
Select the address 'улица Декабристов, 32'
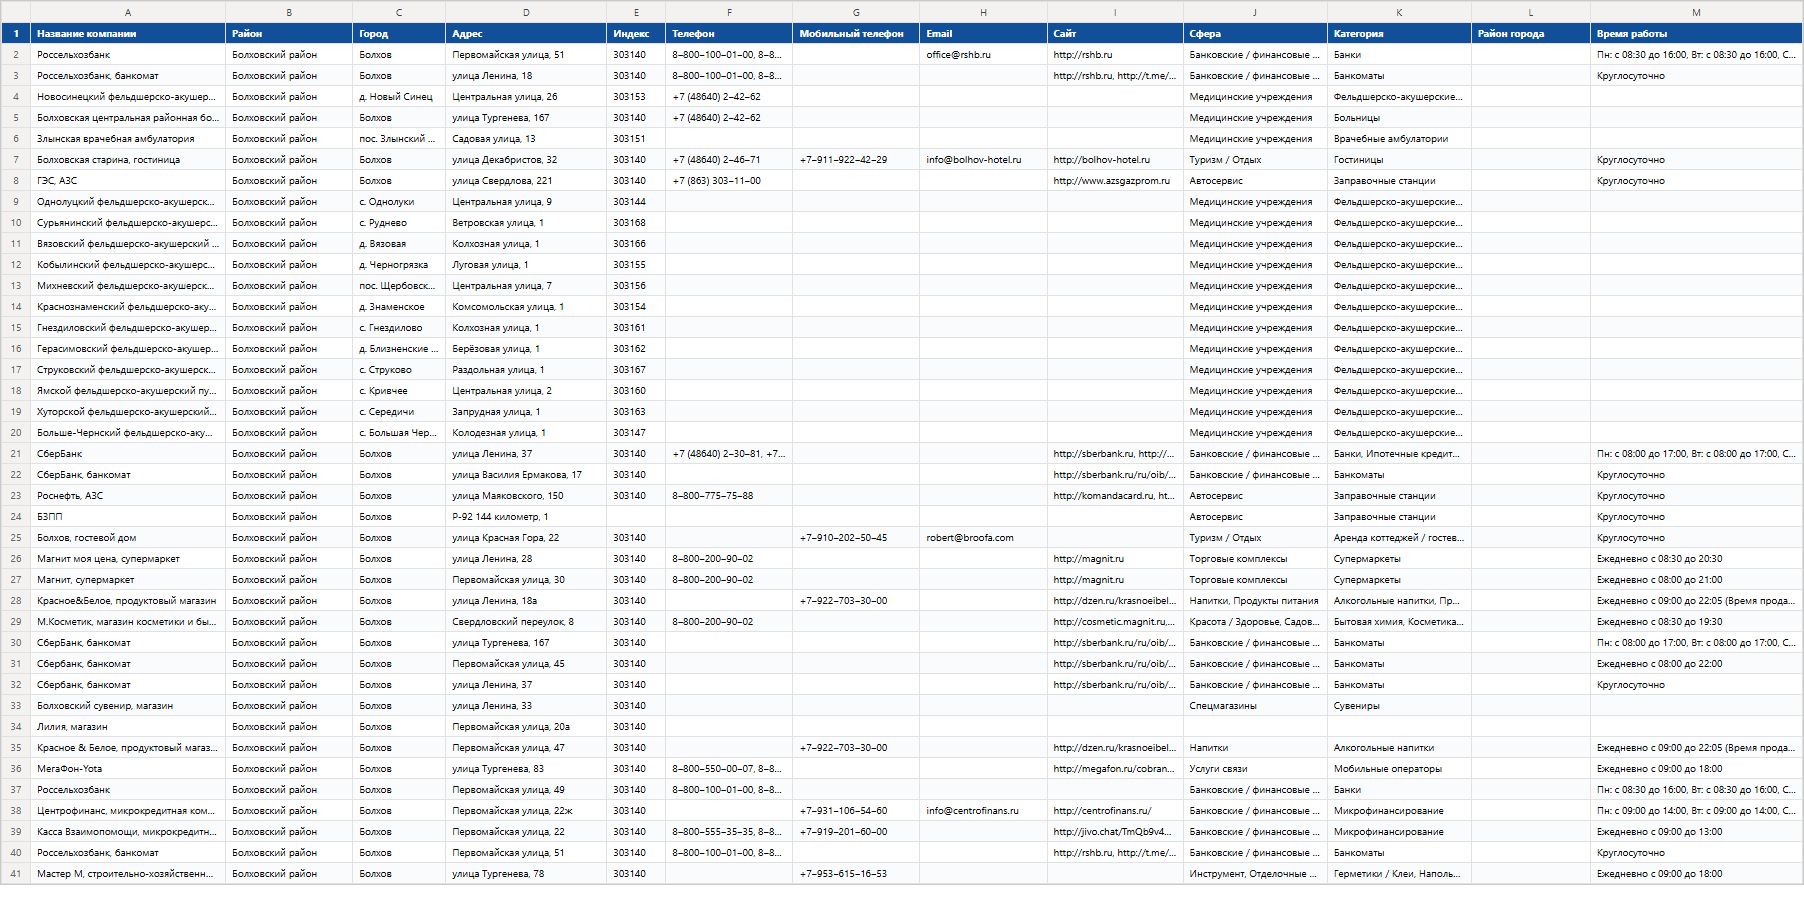526,160
